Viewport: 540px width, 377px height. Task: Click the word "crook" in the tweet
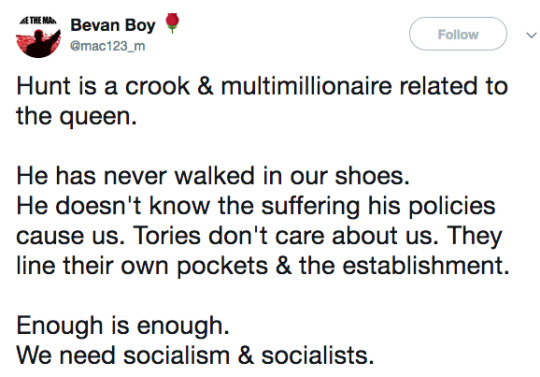click(x=157, y=86)
